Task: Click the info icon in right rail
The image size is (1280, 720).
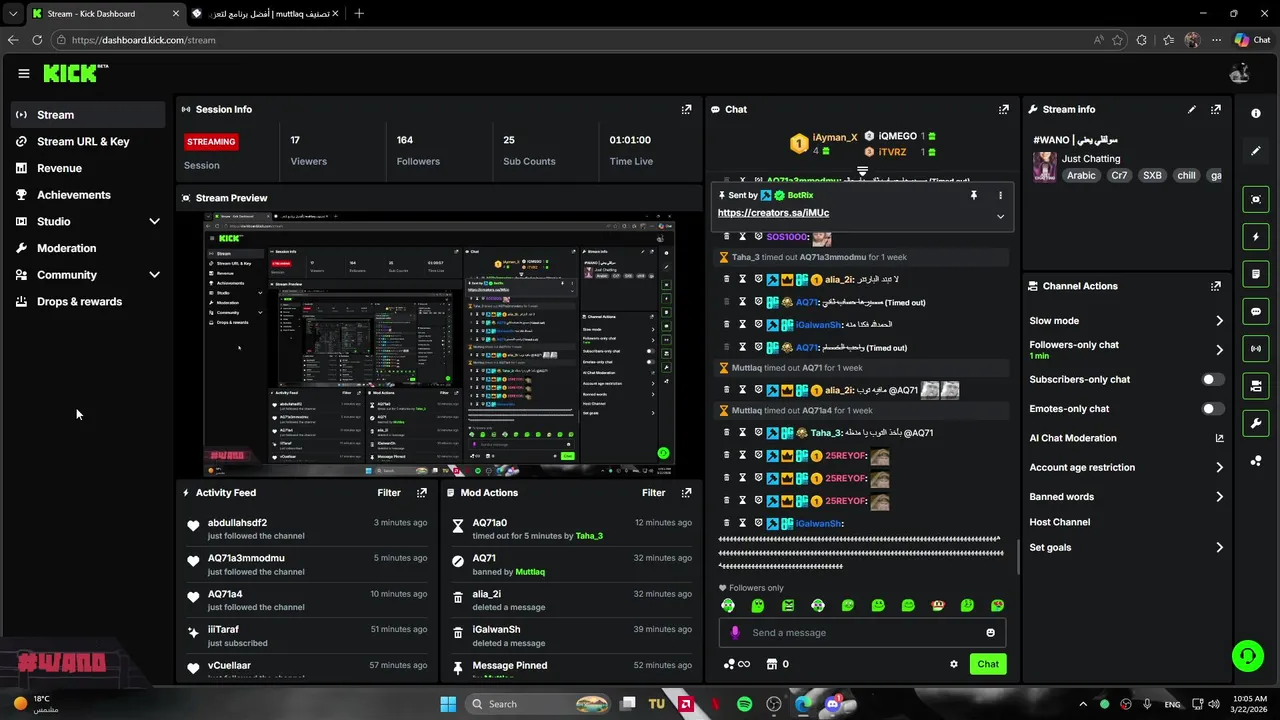Action: [1256, 113]
